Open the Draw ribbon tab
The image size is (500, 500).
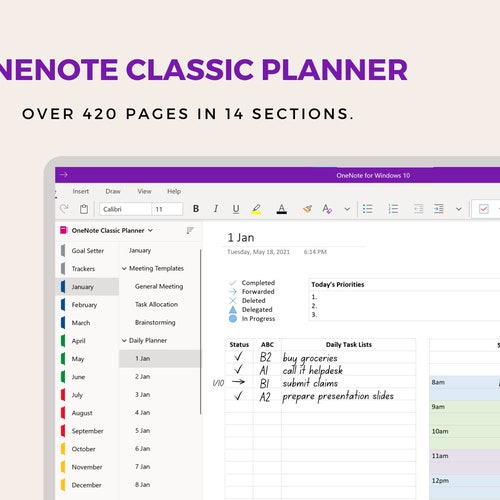(x=113, y=191)
